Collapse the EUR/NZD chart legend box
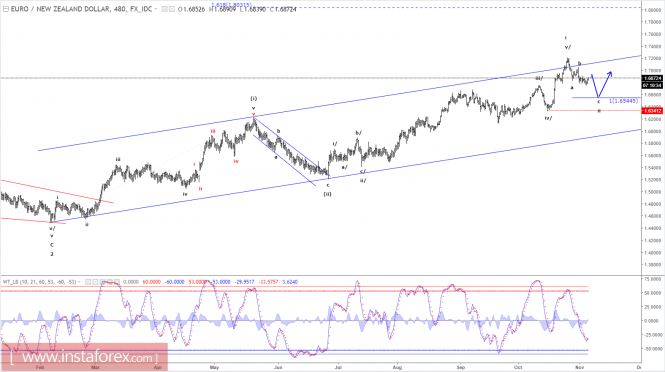665x372 pixels. pos(6,9)
